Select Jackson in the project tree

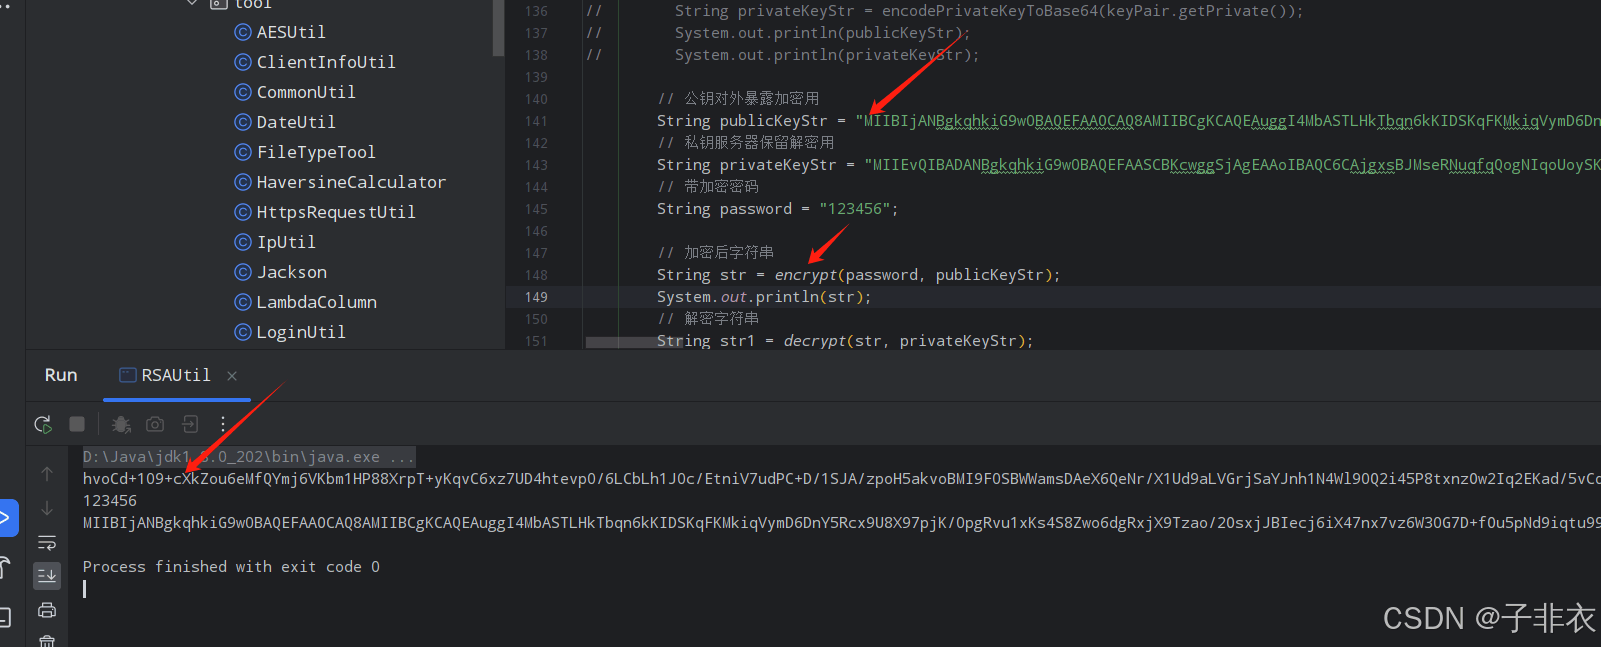pos(292,272)
